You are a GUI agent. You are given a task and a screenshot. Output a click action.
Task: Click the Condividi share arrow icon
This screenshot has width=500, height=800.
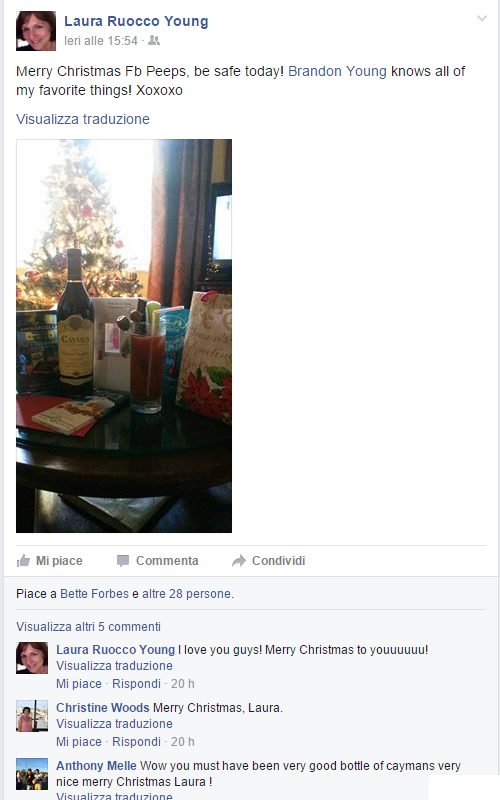coord(239,561)
